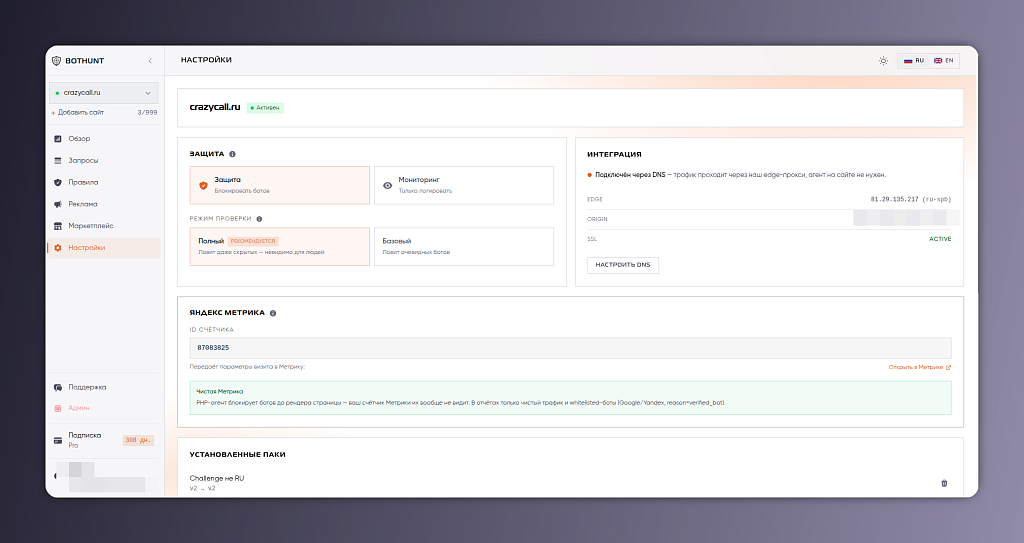
Task: Switch interface language to EN
Action: click(944, 61)
